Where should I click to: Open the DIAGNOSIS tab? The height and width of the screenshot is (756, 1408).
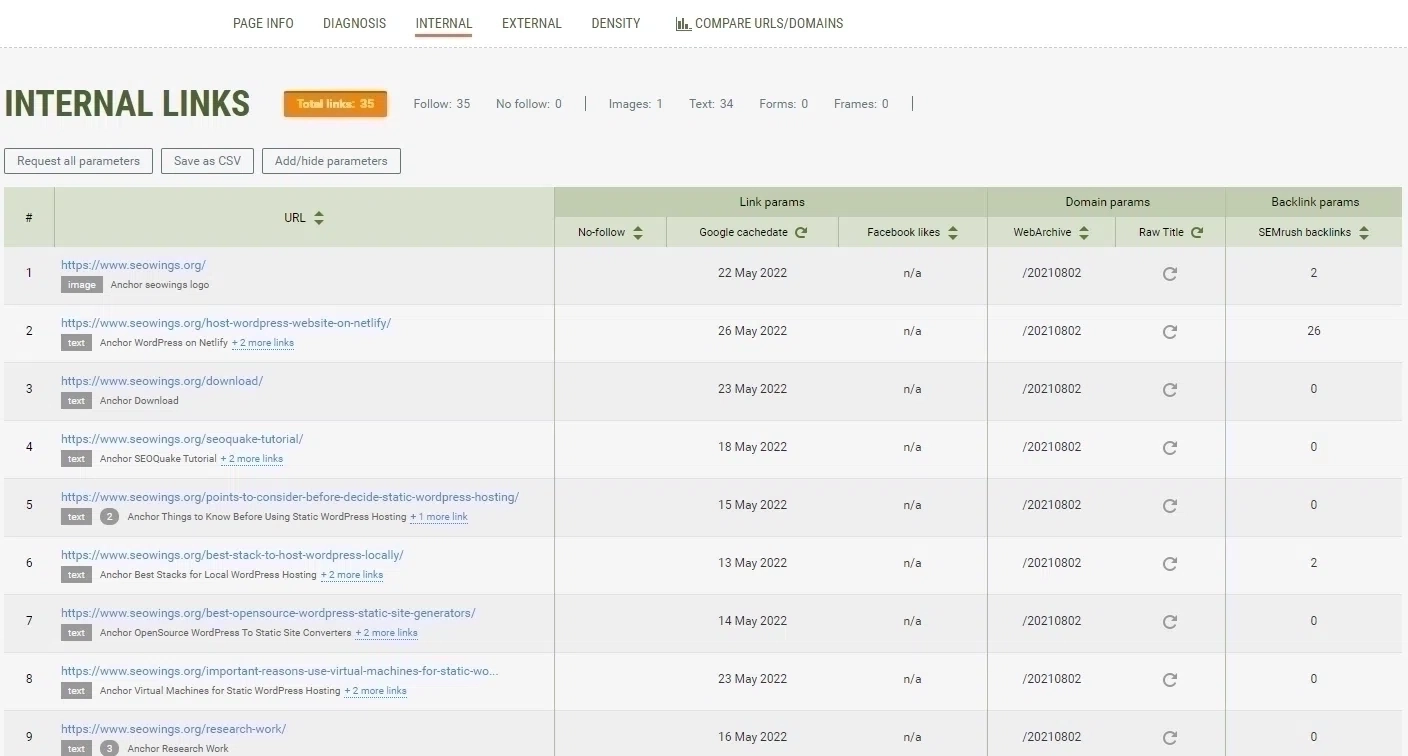click(354, 23)
